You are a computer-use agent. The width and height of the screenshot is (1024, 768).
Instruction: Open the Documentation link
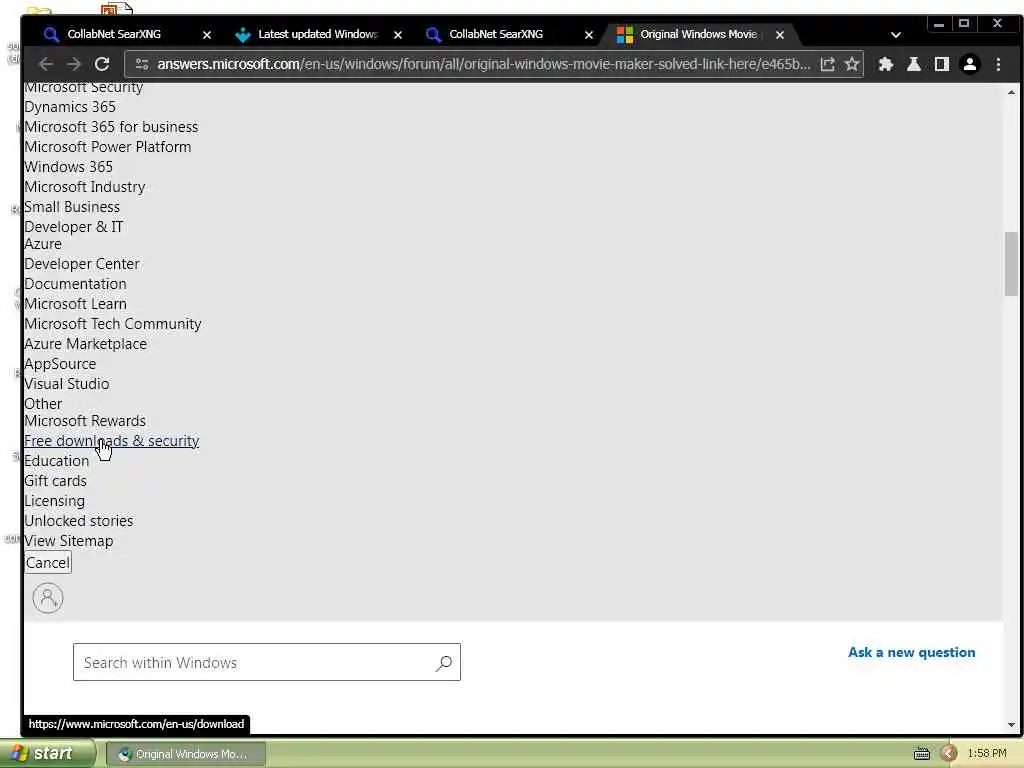75,284
